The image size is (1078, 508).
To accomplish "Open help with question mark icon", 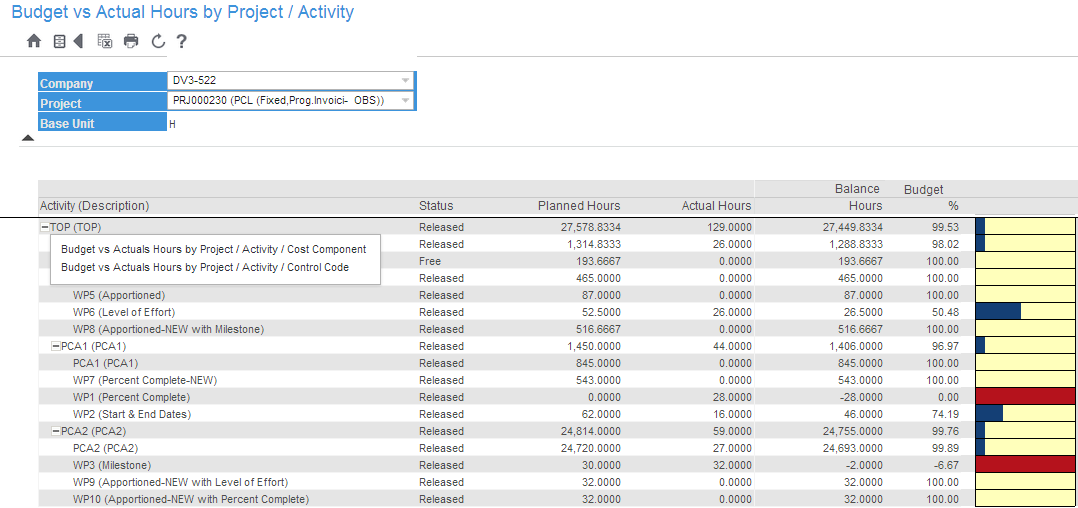I will click(x=181, y=41).
